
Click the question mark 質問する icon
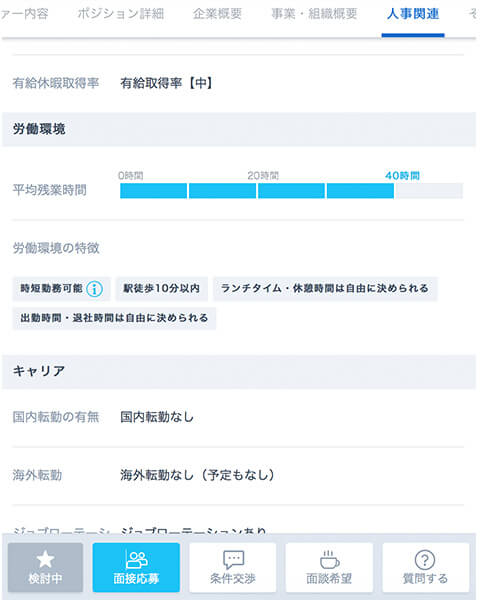tap(425, 560)
